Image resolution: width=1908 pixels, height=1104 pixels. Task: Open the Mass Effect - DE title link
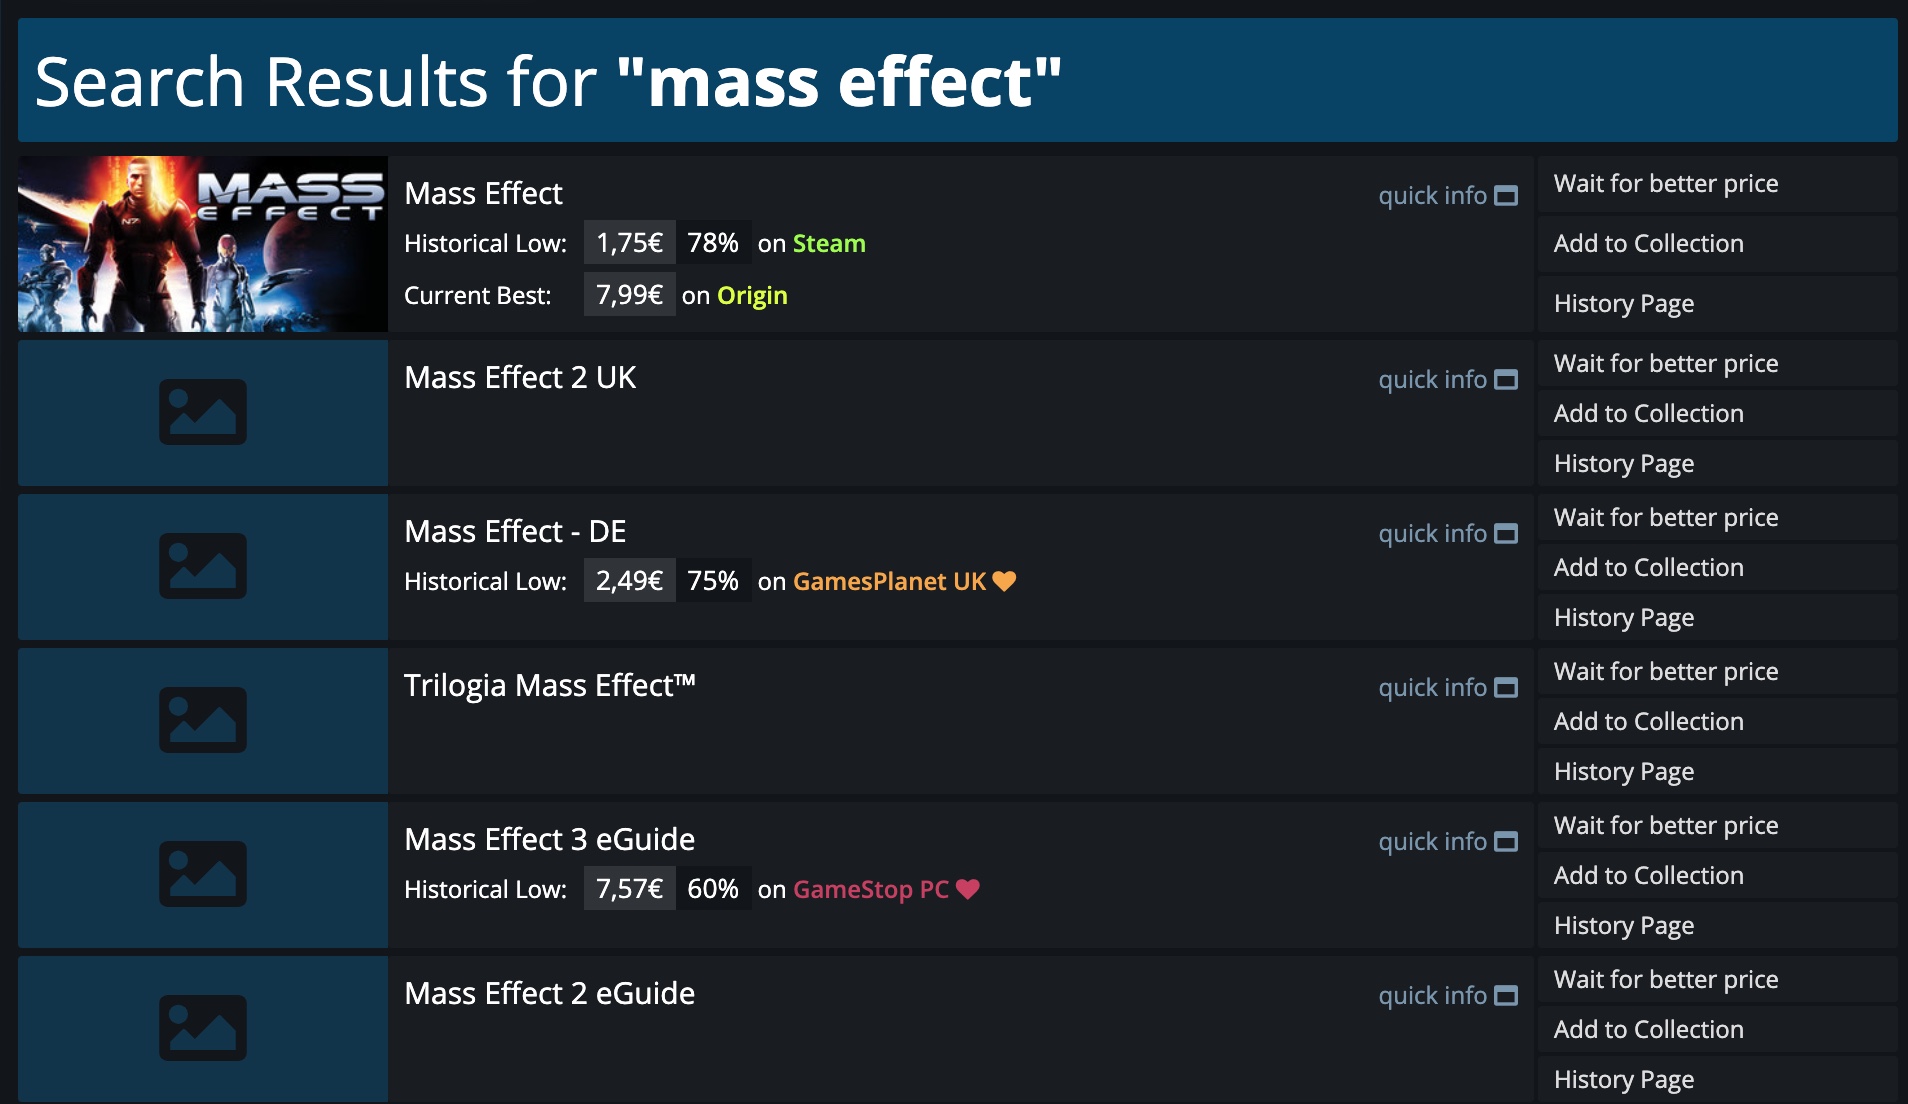[x=515, y=532]
